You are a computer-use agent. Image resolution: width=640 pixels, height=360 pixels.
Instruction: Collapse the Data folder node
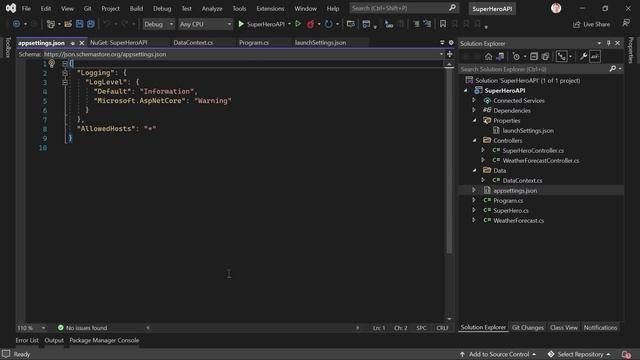click(x=474, y=170)
